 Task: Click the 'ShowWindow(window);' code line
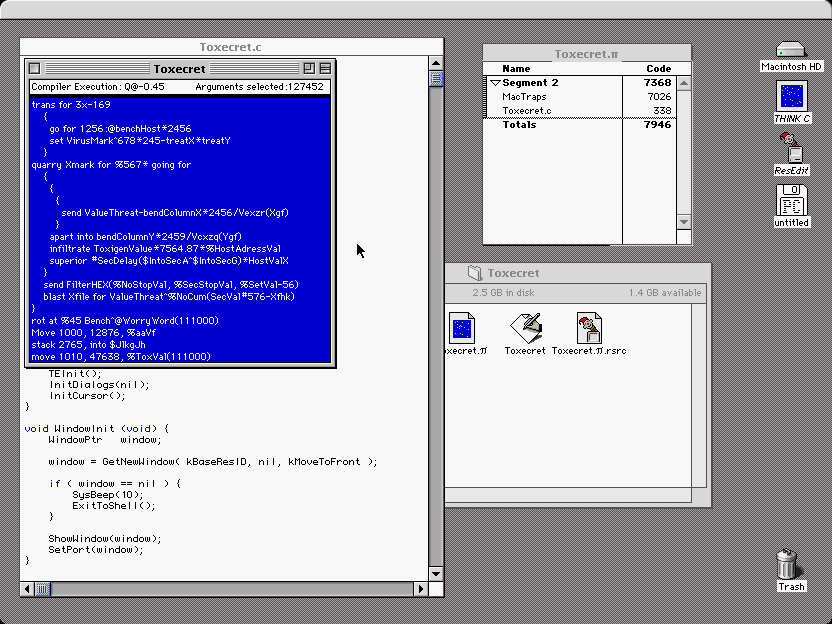[x=105, y=539]
